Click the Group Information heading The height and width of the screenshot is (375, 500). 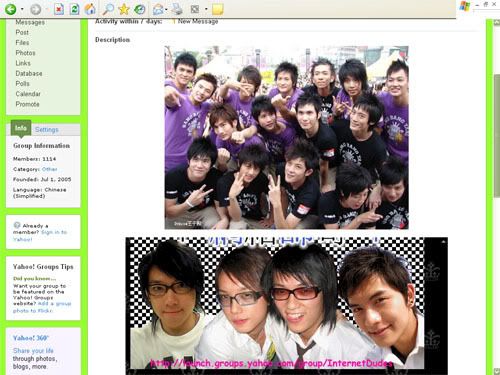click(42, 146)
